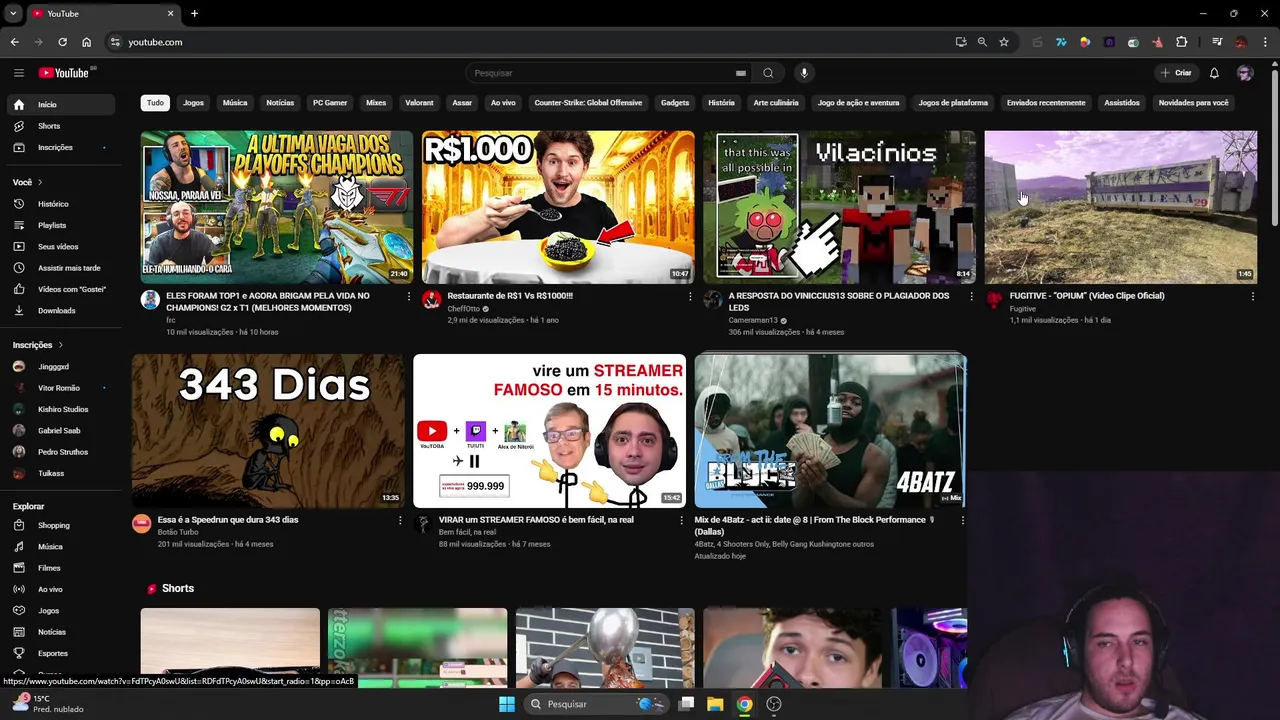
Task: Click the magnifier search button
Action: pos(768,73)
